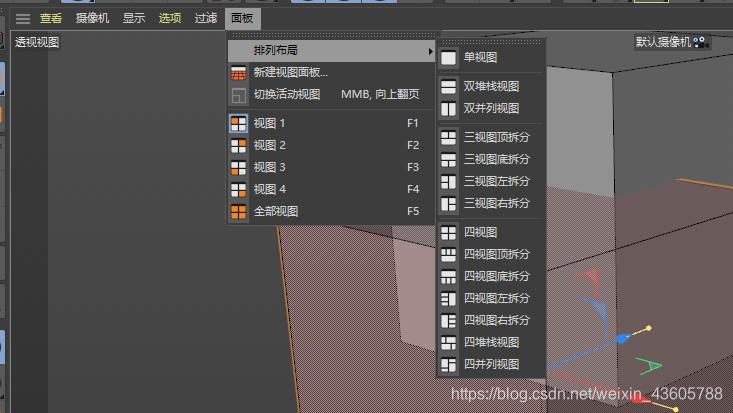Choose the 三视图左拆分 layout icon
This screenshot has height=413, width=733.
click(x=448, y=181)
